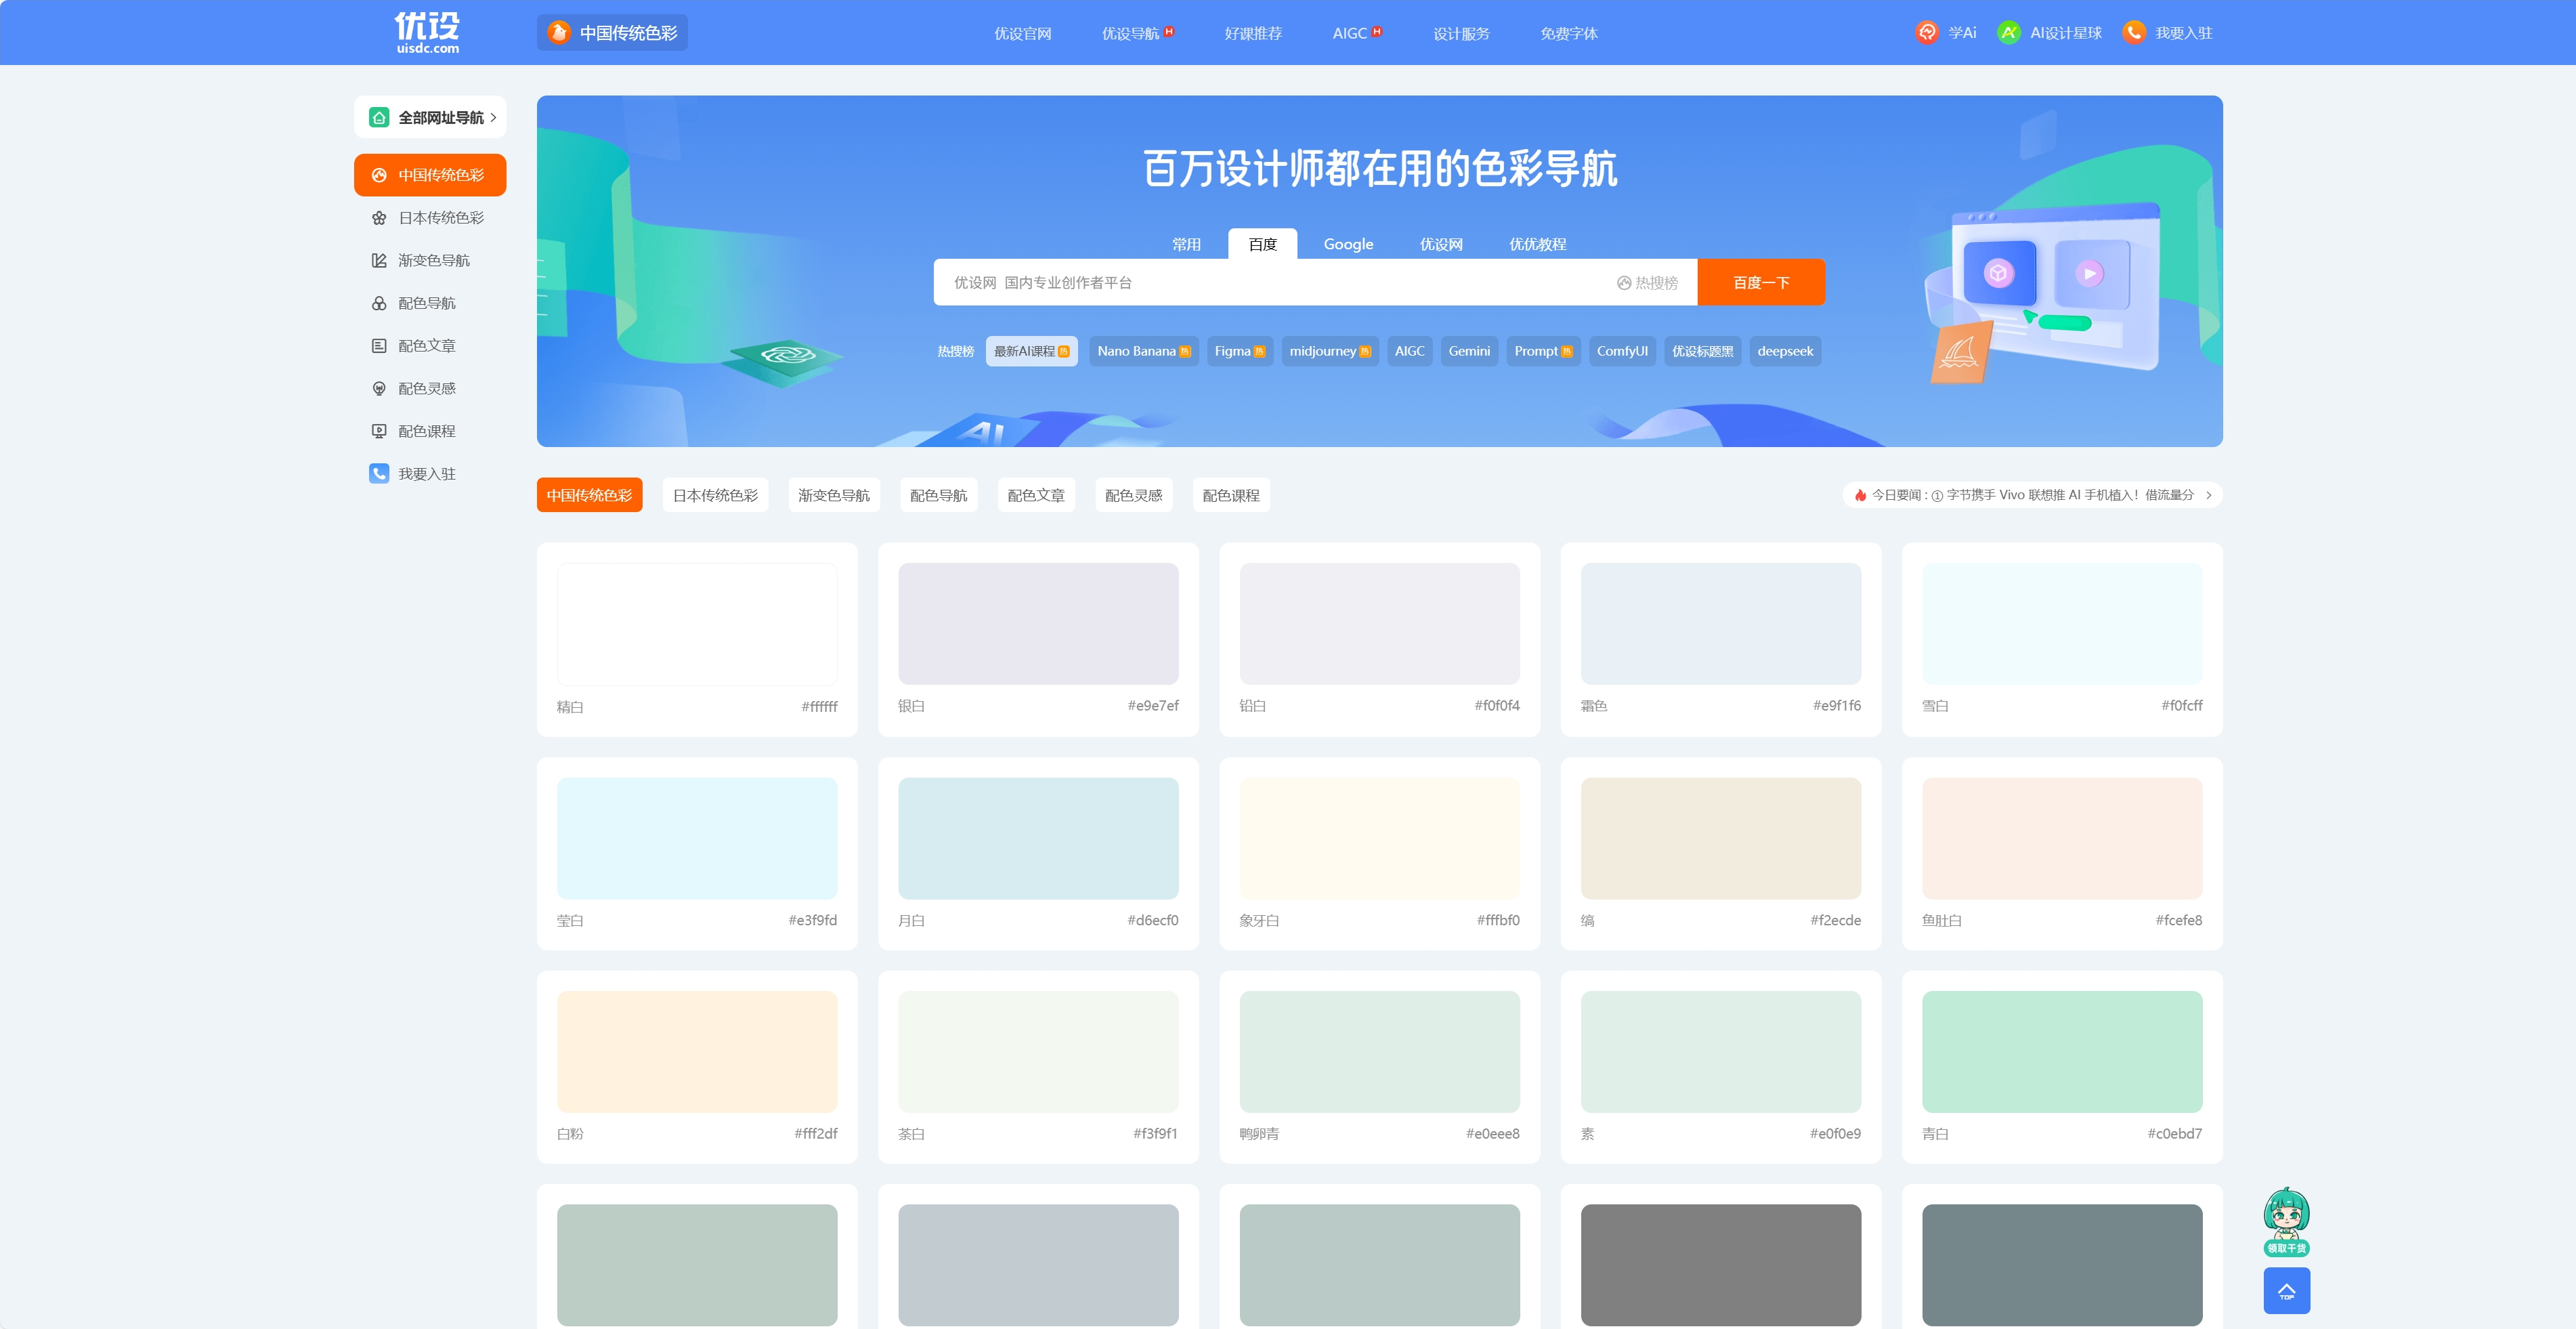2576x1329 pixels.
Task: Pick the 青白 #c0ebd7 color swatch
Action: [x=2061, y=1051]
